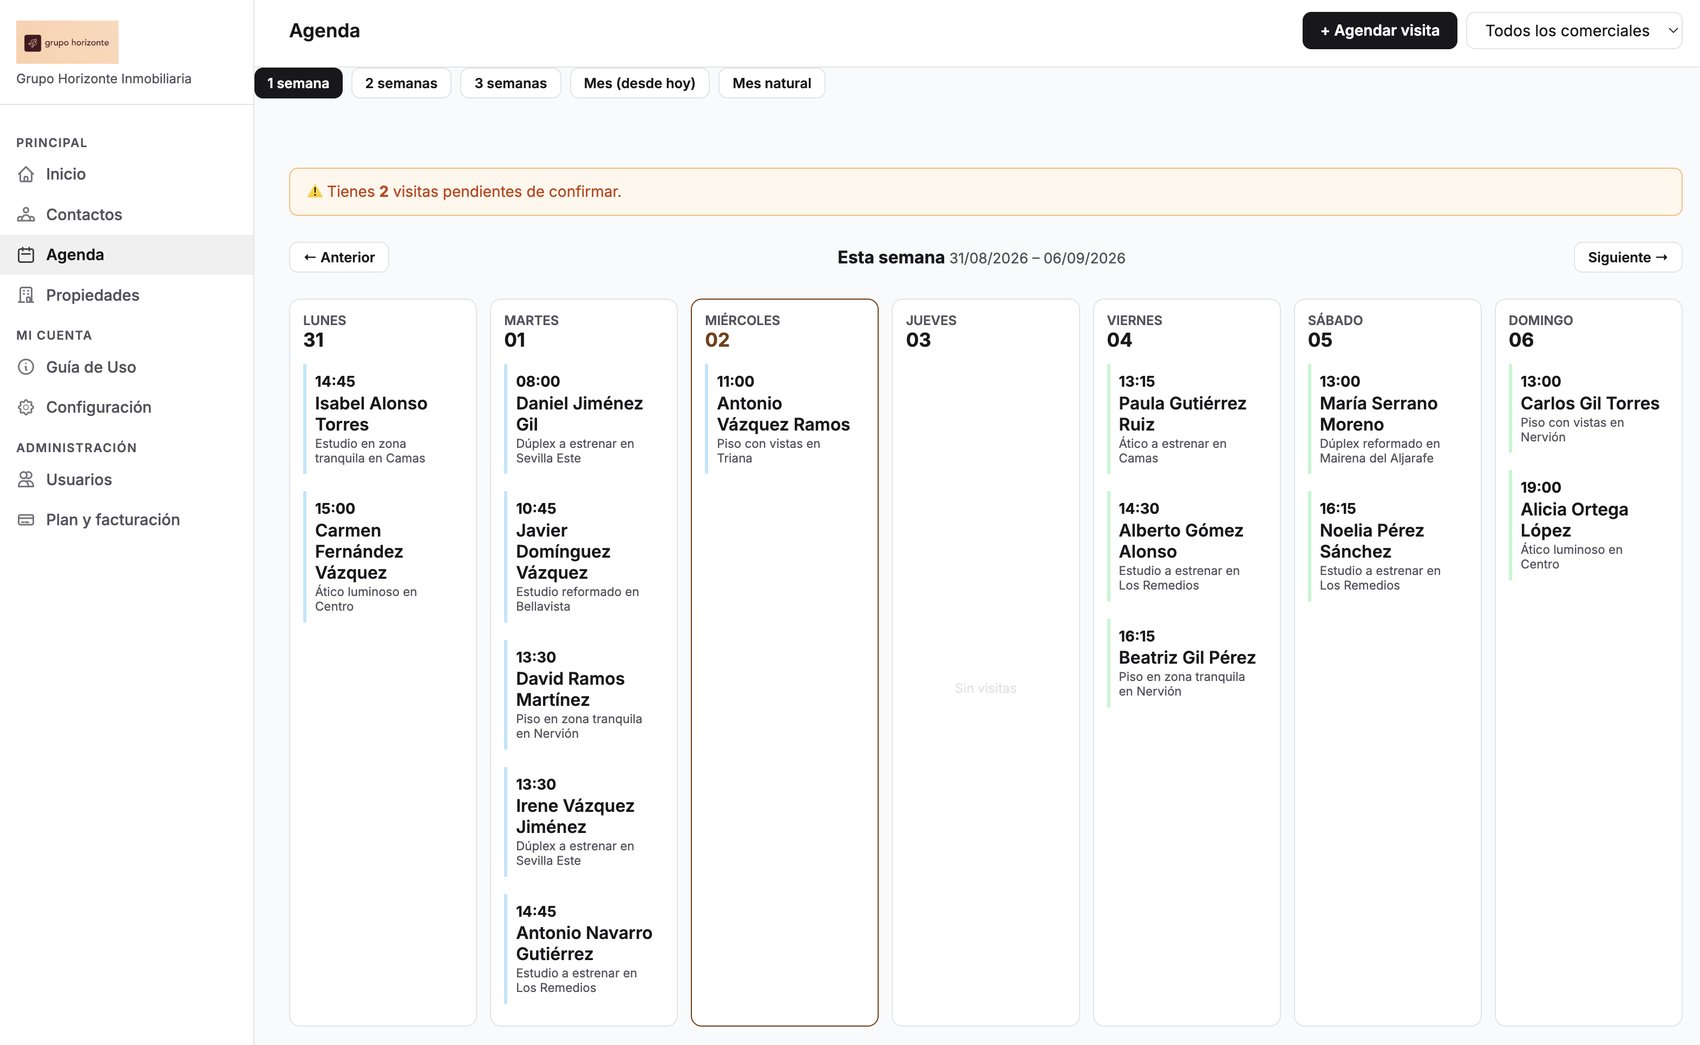Click the Agenda calendar icon in sidebar
This screenshot has height=1045, width=1700.
pyautogui.click(x=26, y=255)
